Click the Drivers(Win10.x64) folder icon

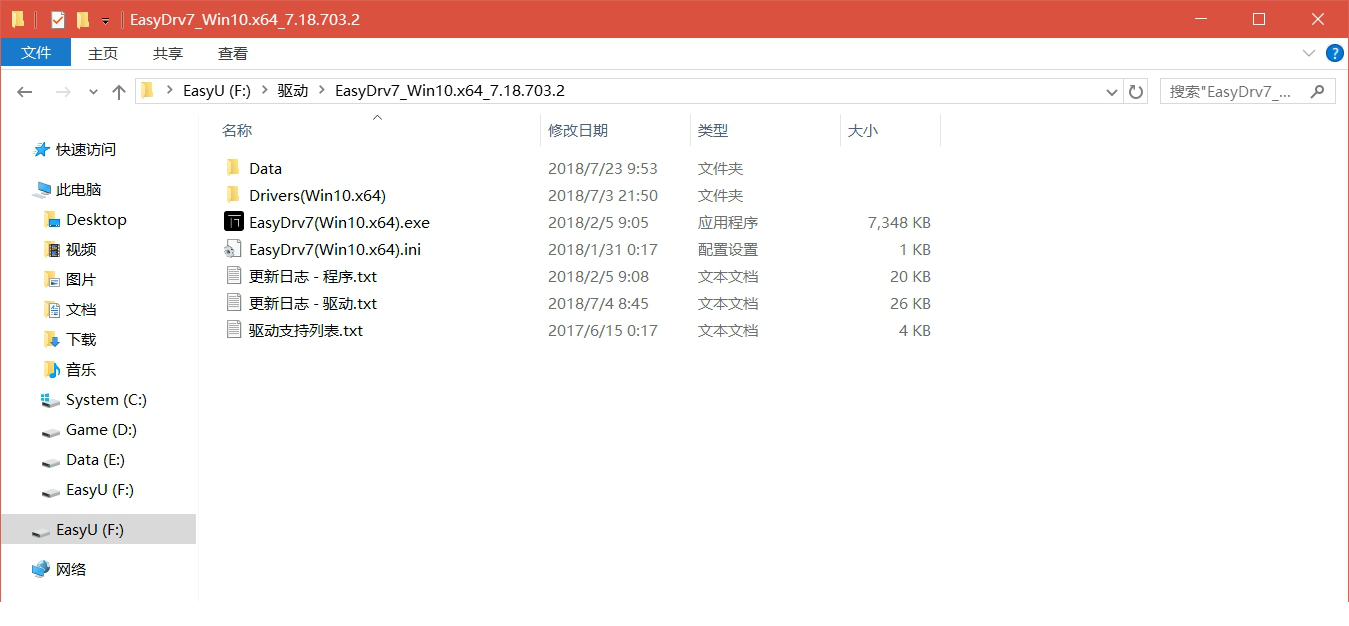click(x=233, y=195)
